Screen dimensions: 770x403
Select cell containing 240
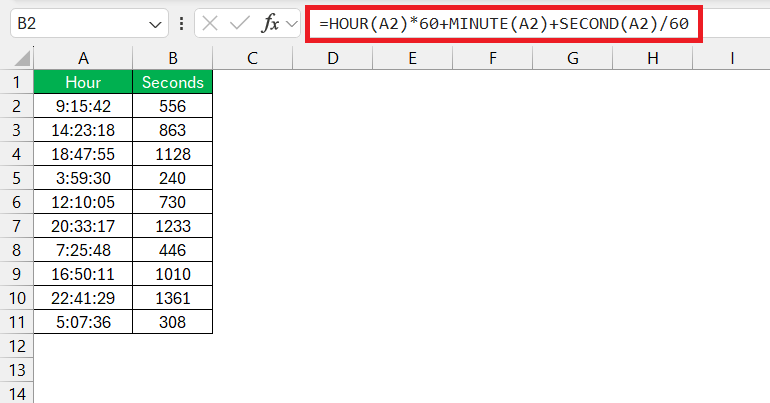point(172,178)
